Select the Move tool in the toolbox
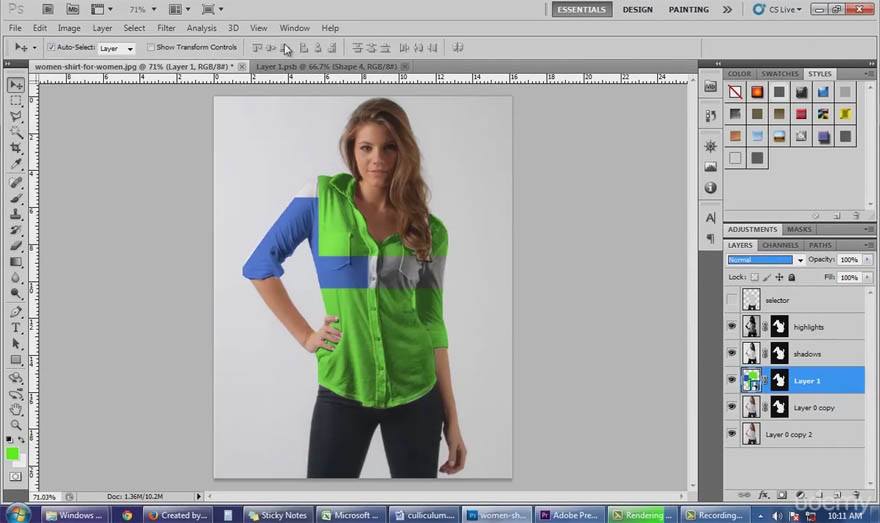 click(16, 85)
